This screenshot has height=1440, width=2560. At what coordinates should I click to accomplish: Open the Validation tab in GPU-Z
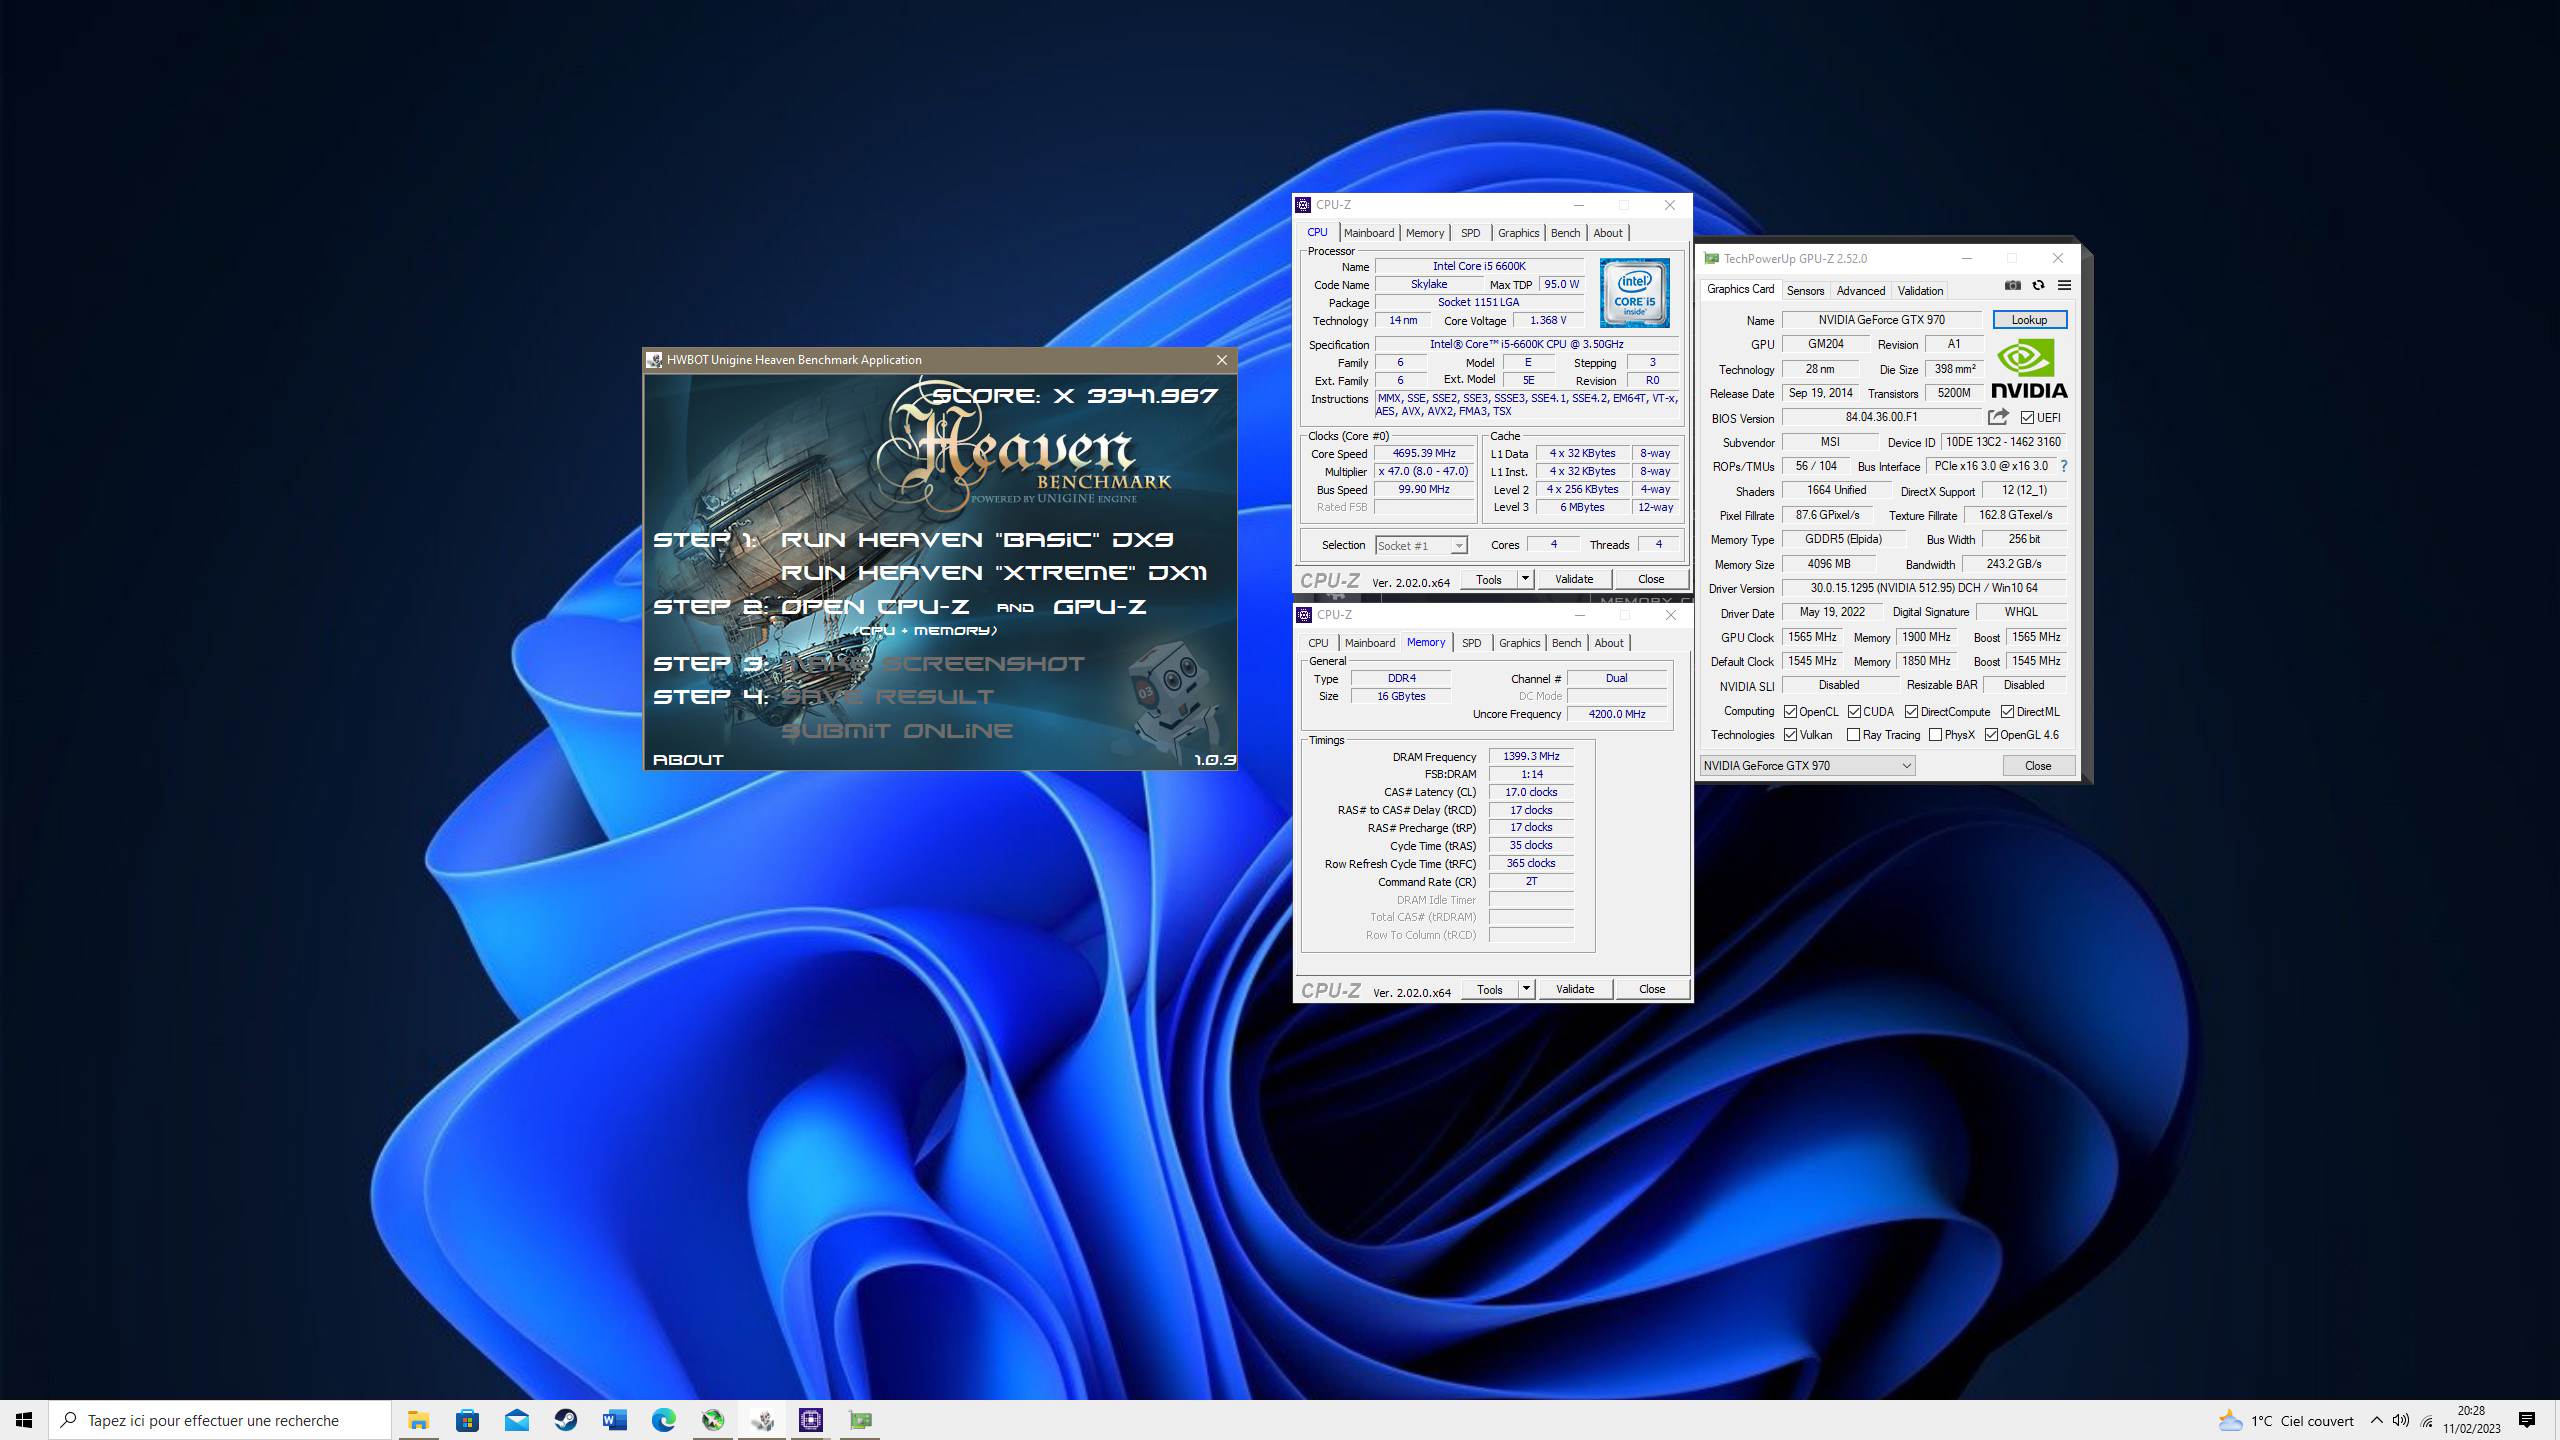(1920, 291)
